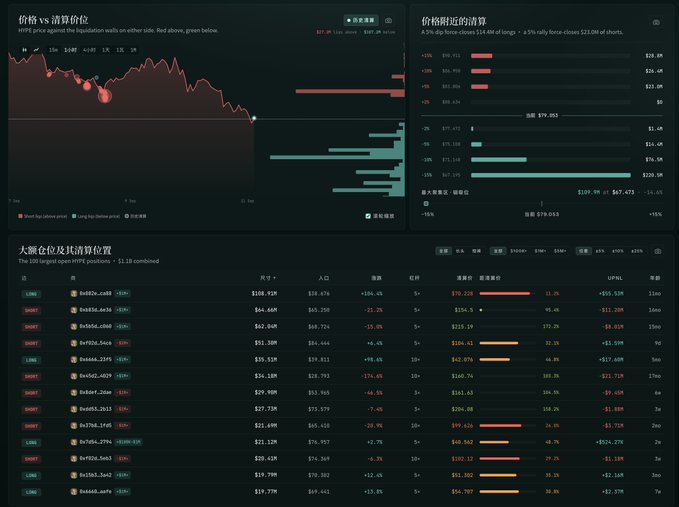Click wallet avatar for 0x7d54…2794

(x=74, y=442)
